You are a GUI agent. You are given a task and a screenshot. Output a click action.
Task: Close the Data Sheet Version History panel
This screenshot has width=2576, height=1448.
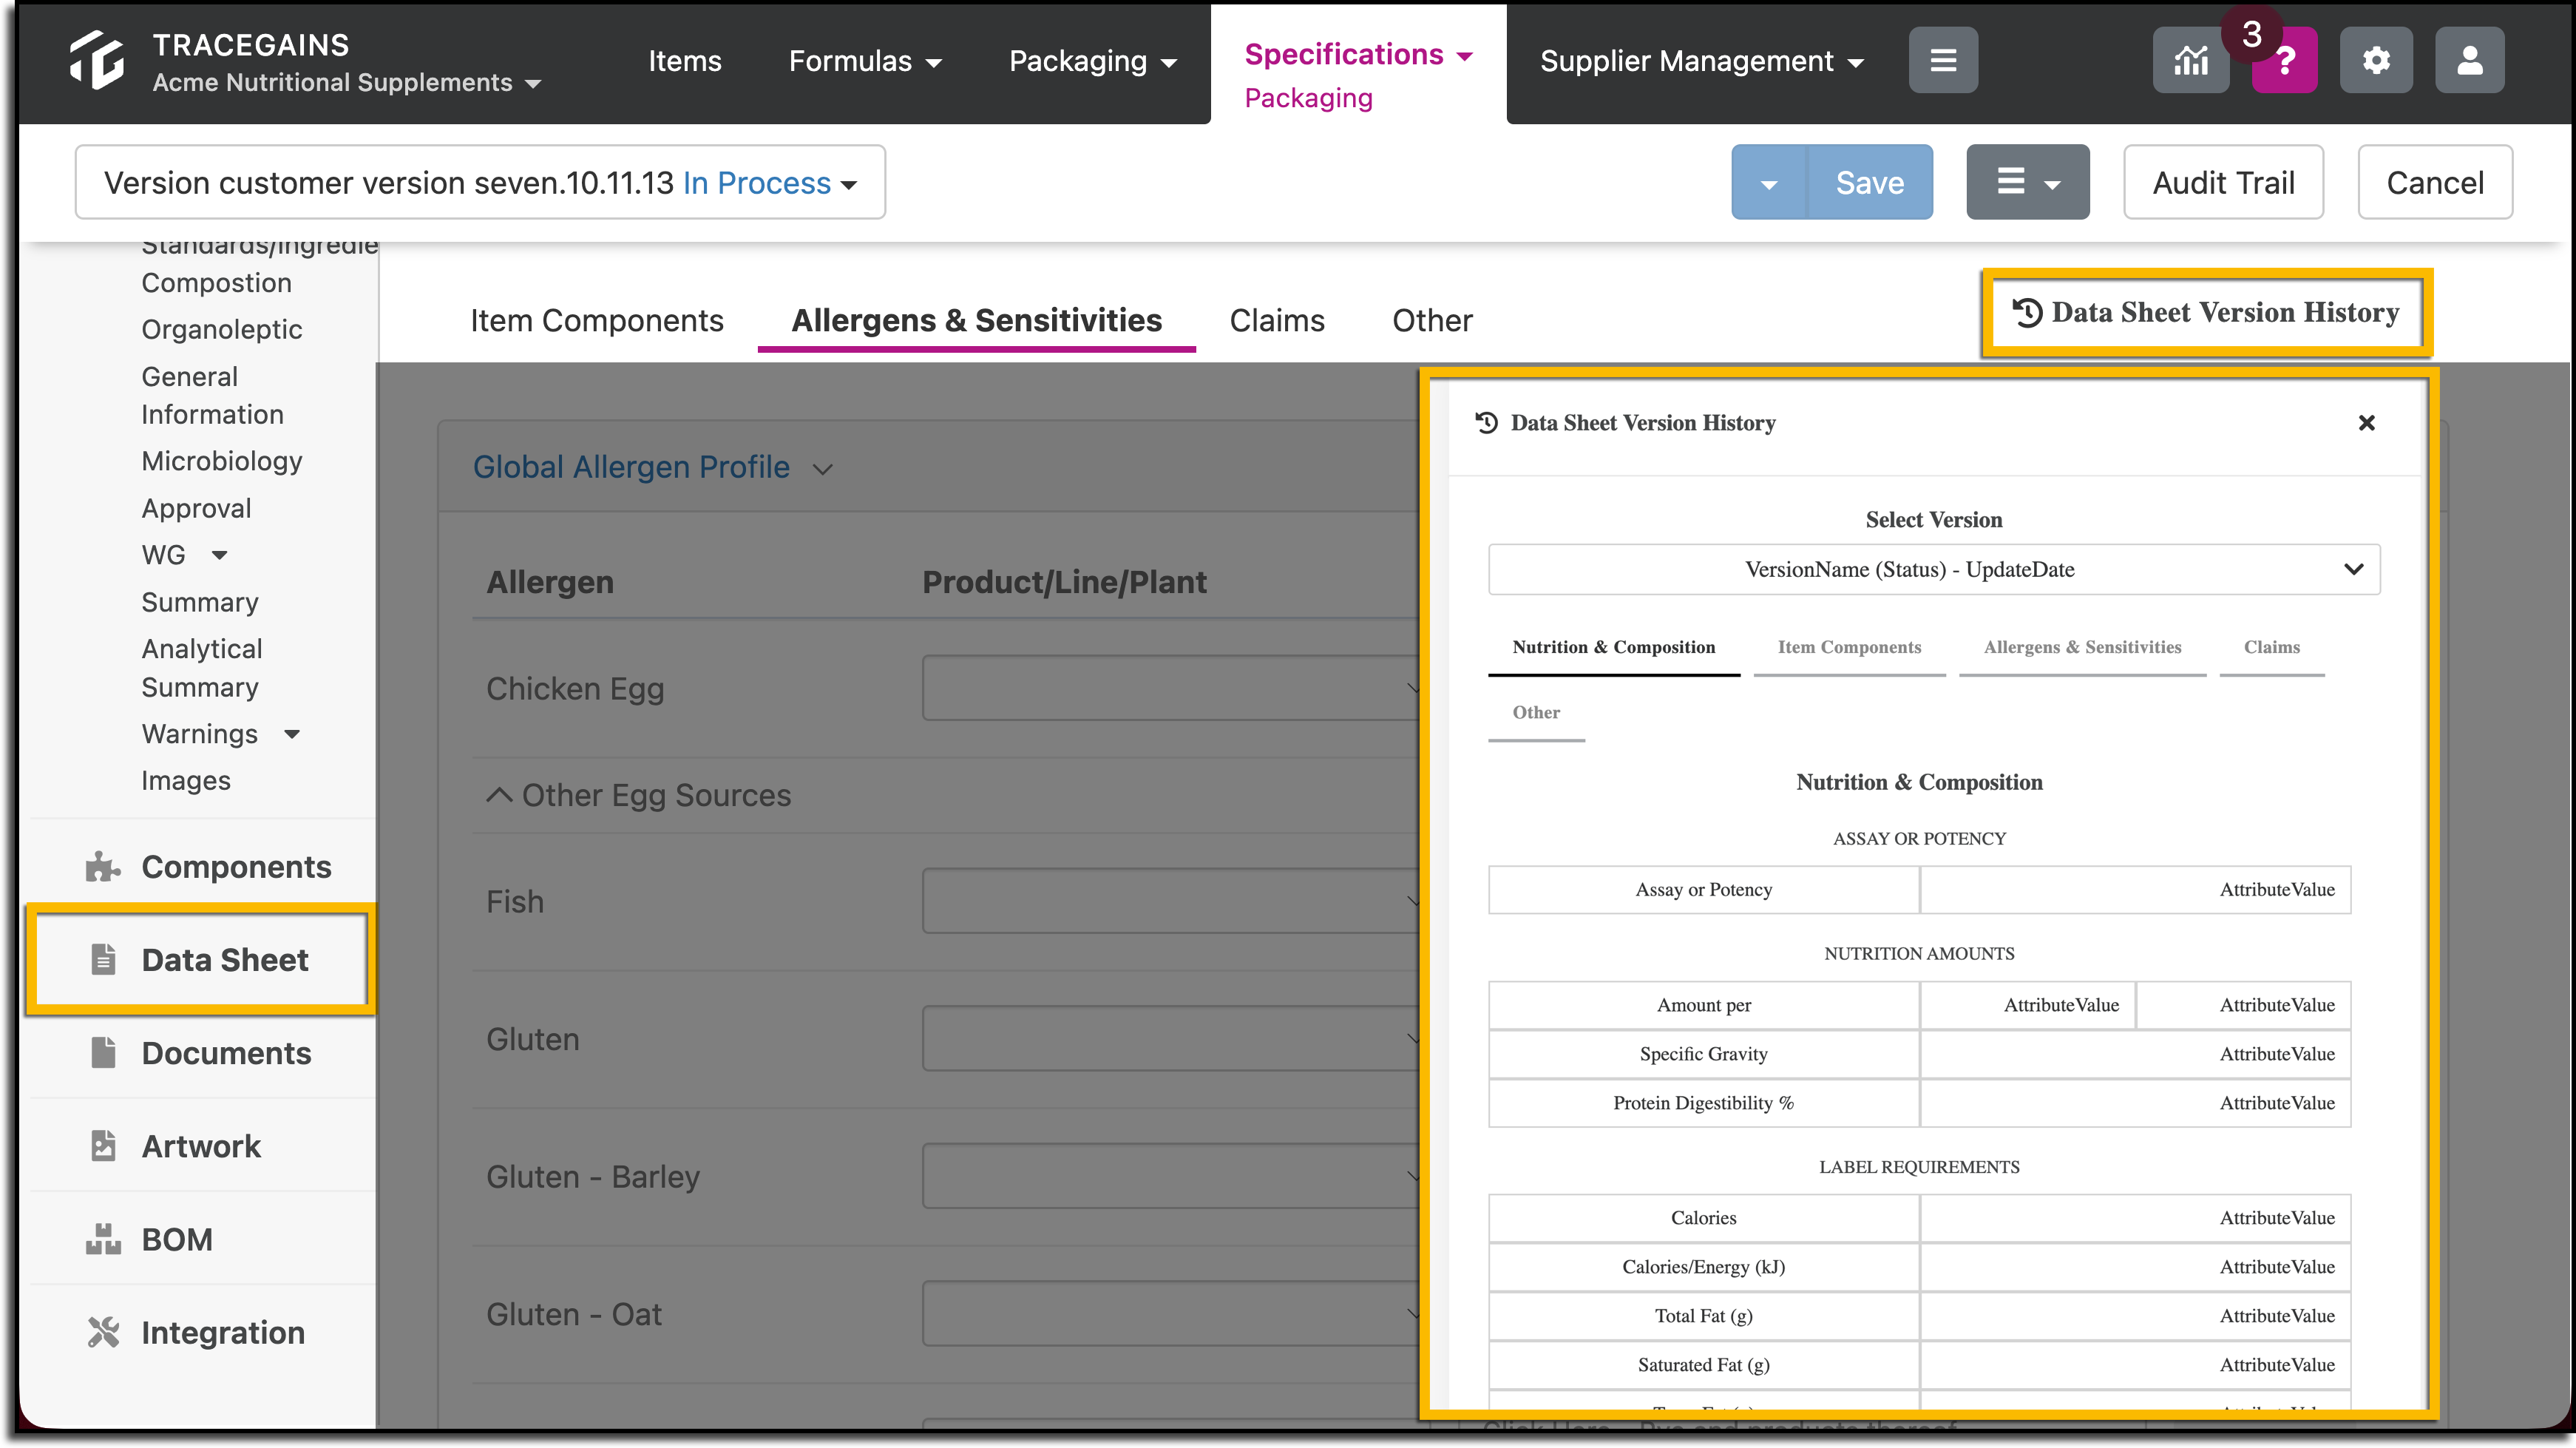pos(2366,423)
